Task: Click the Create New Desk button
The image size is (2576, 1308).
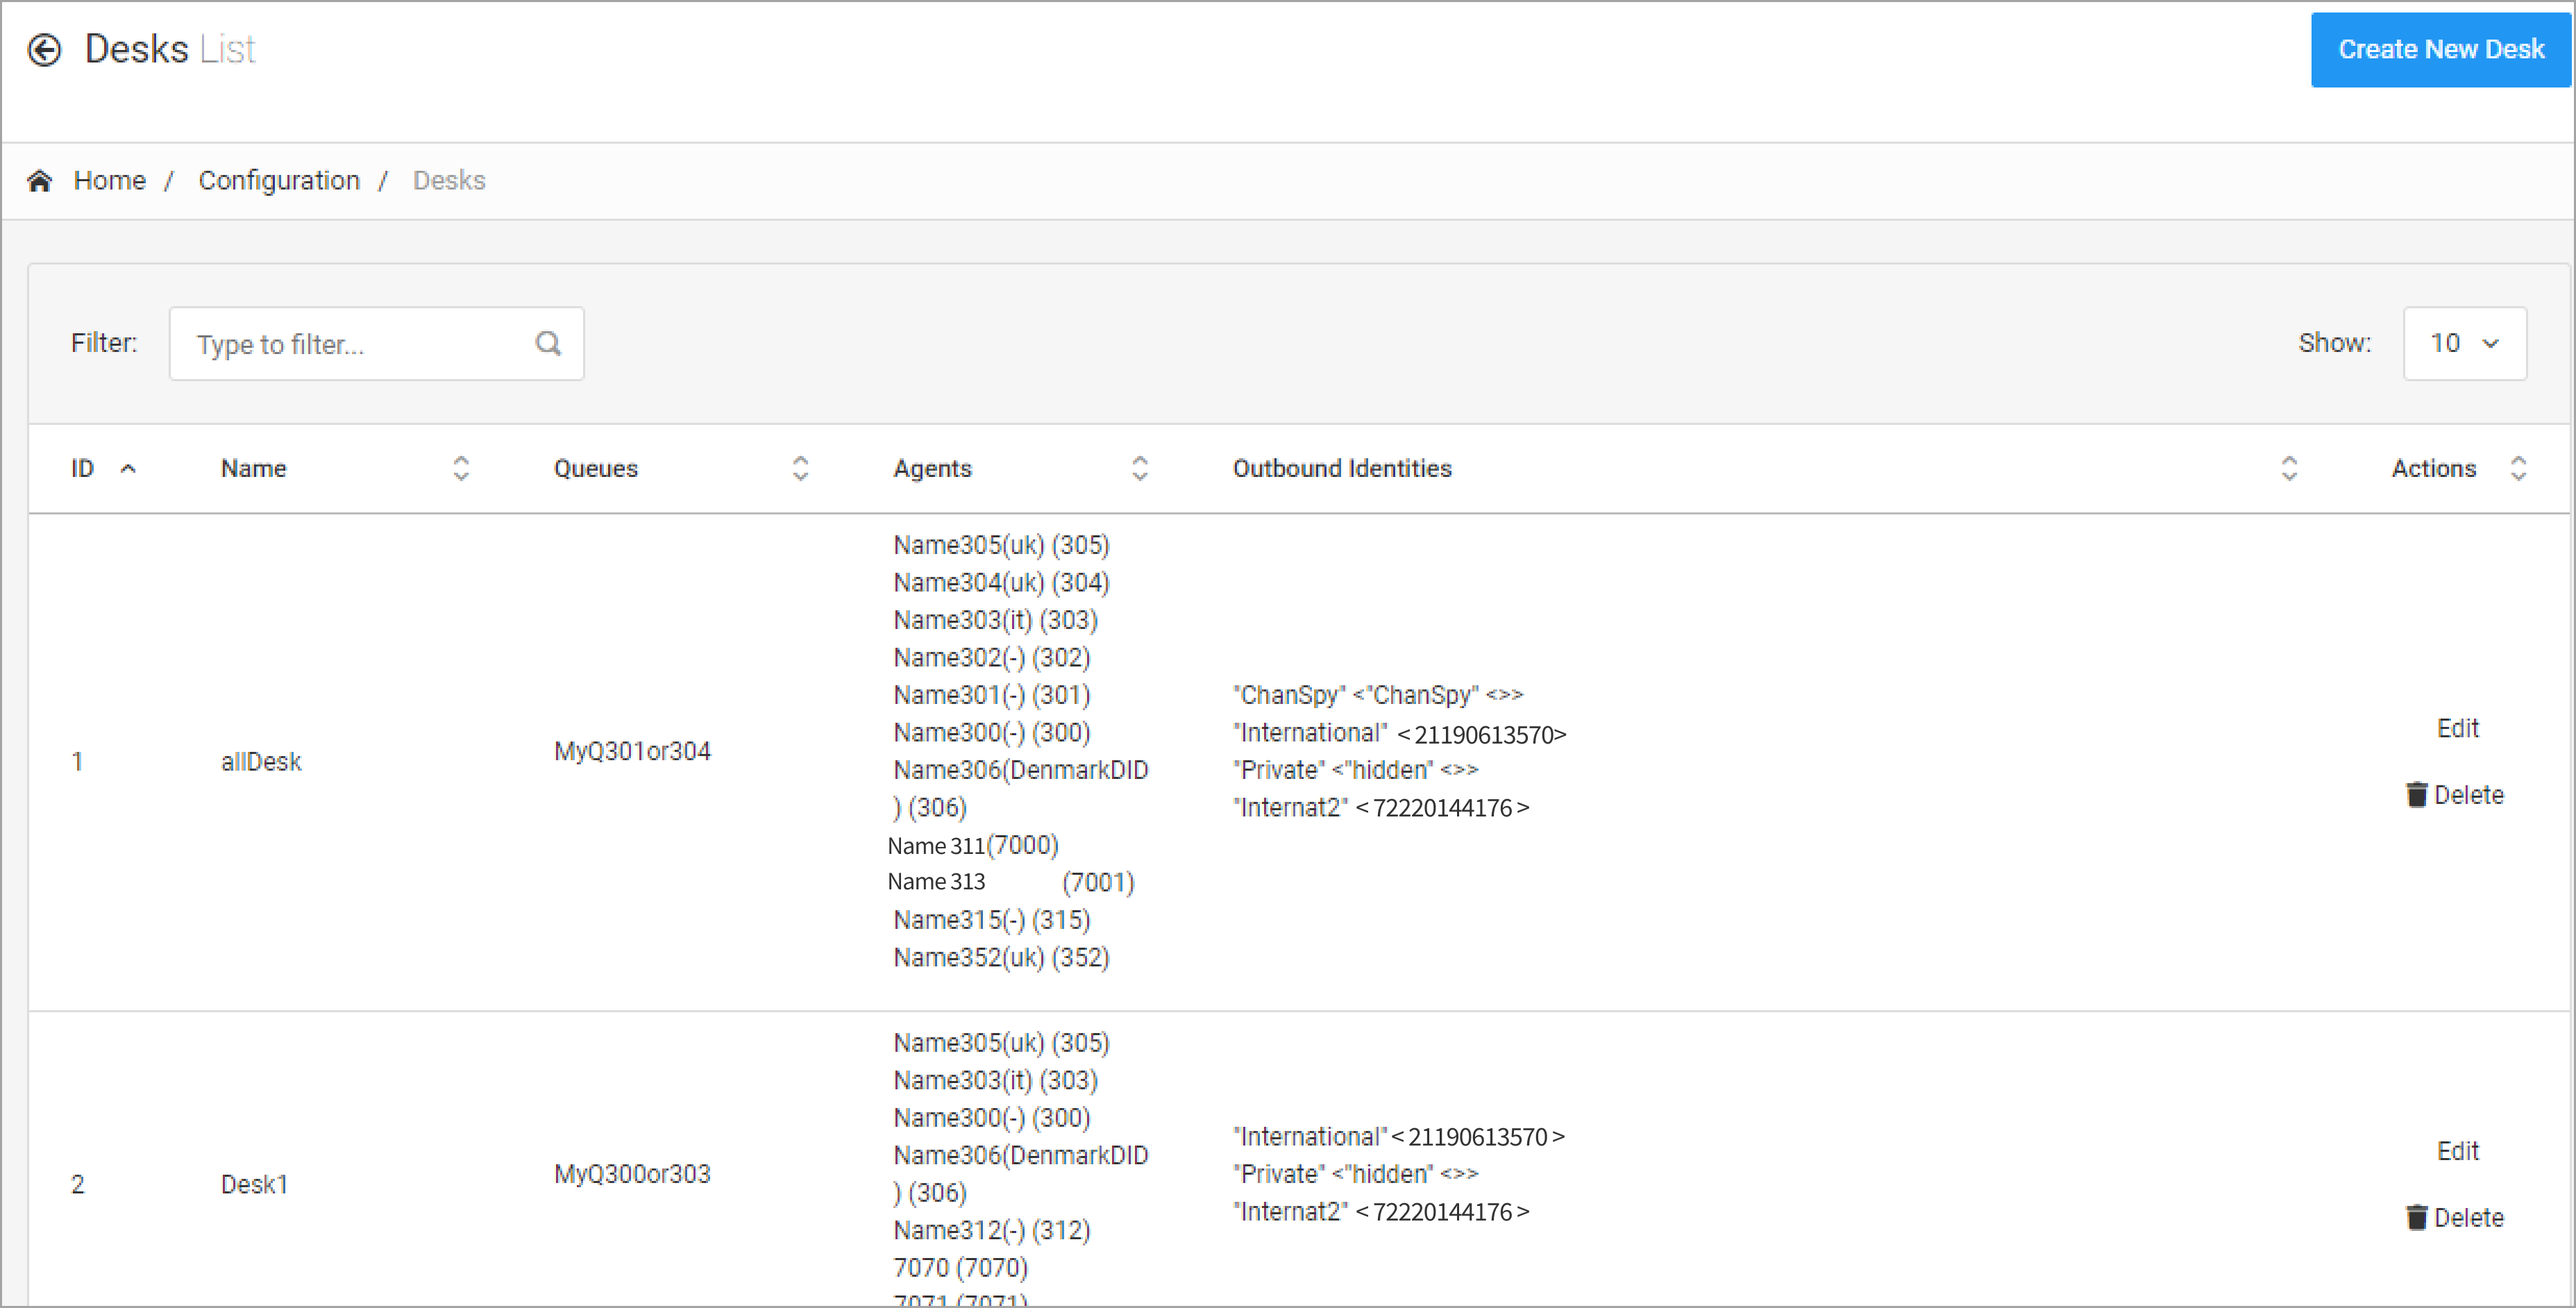Action: pyautogui.click(x=2439, y=49)
